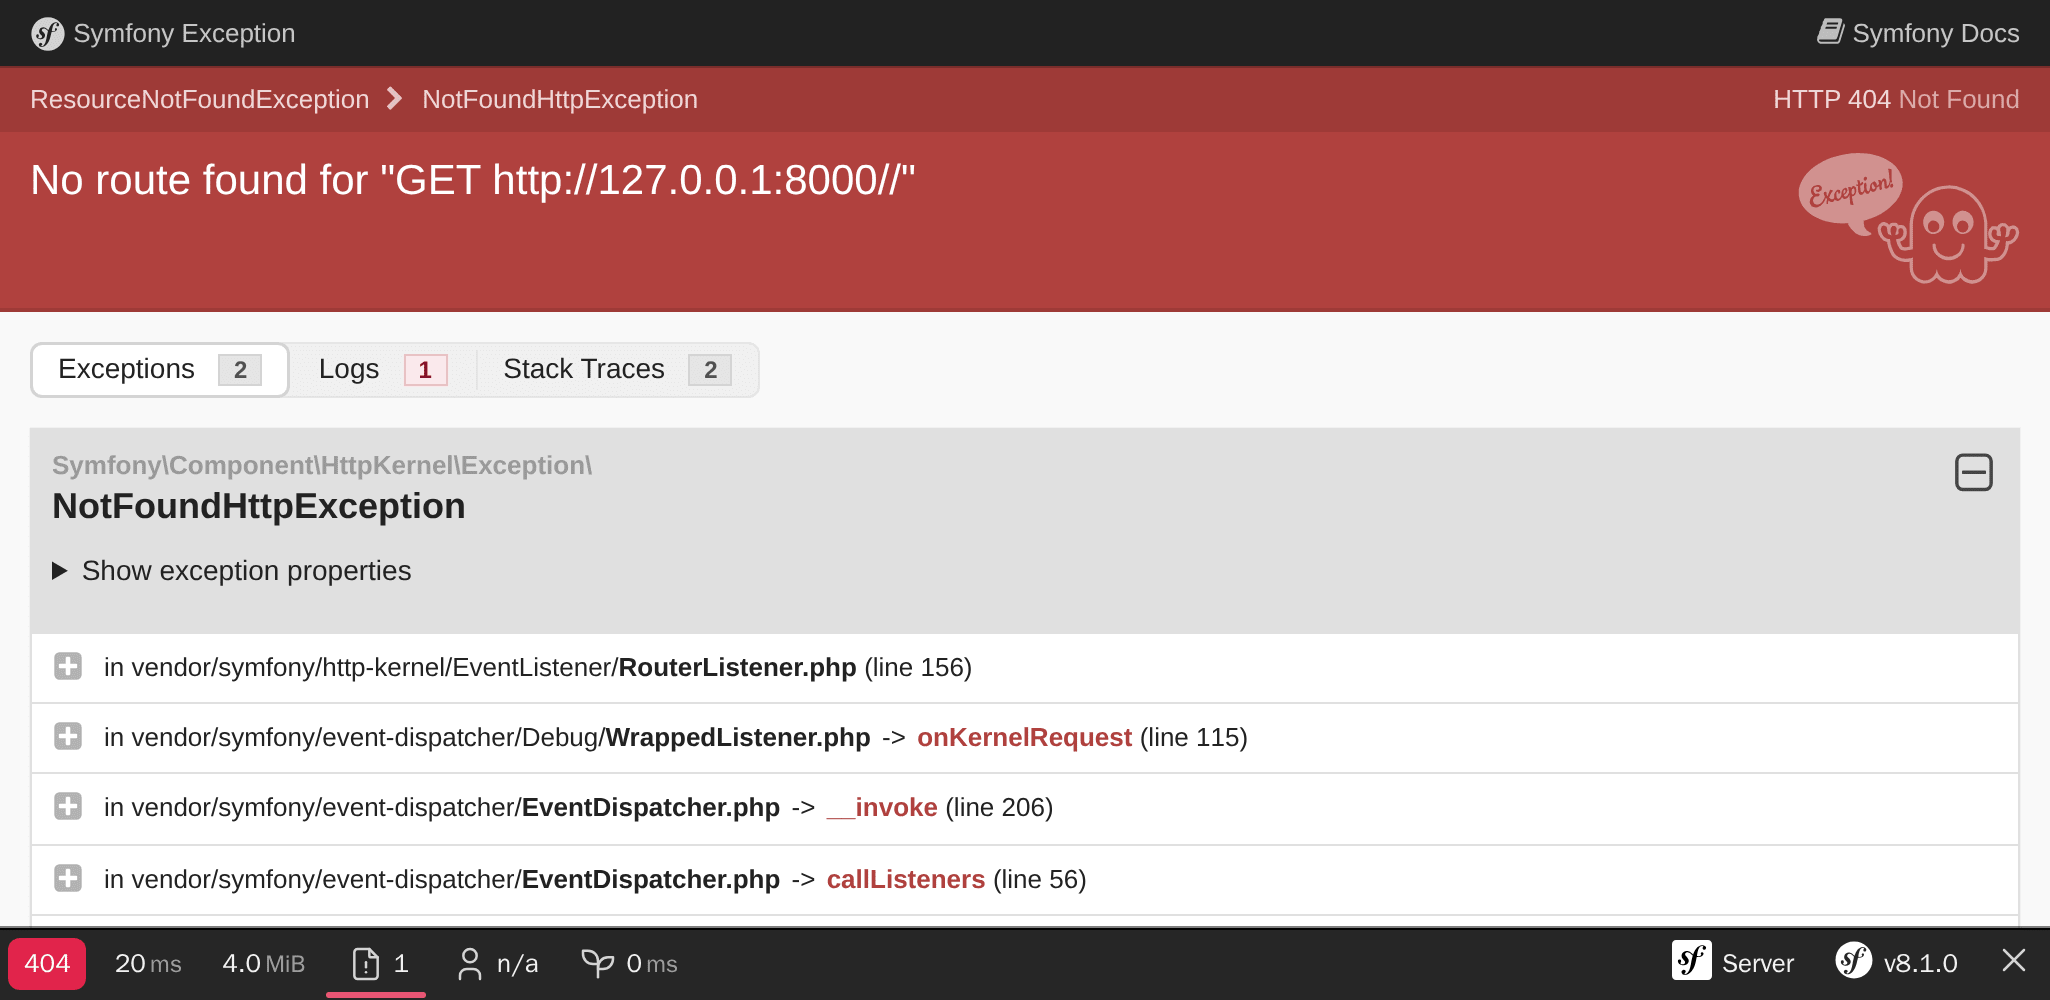Open the exception count icon in toolbar
The width and height of the screenshot is (2050, 1000).
pos(366,964)
